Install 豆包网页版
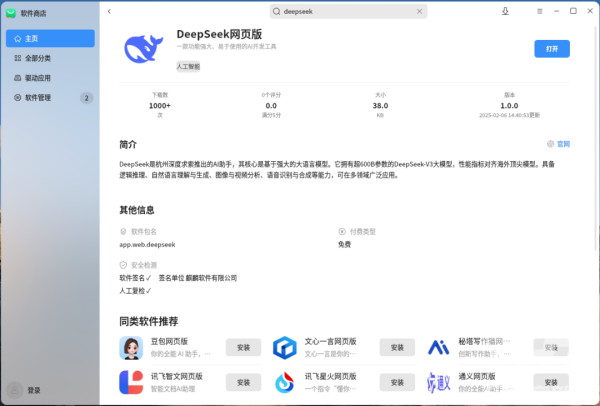 pos(243,347)
